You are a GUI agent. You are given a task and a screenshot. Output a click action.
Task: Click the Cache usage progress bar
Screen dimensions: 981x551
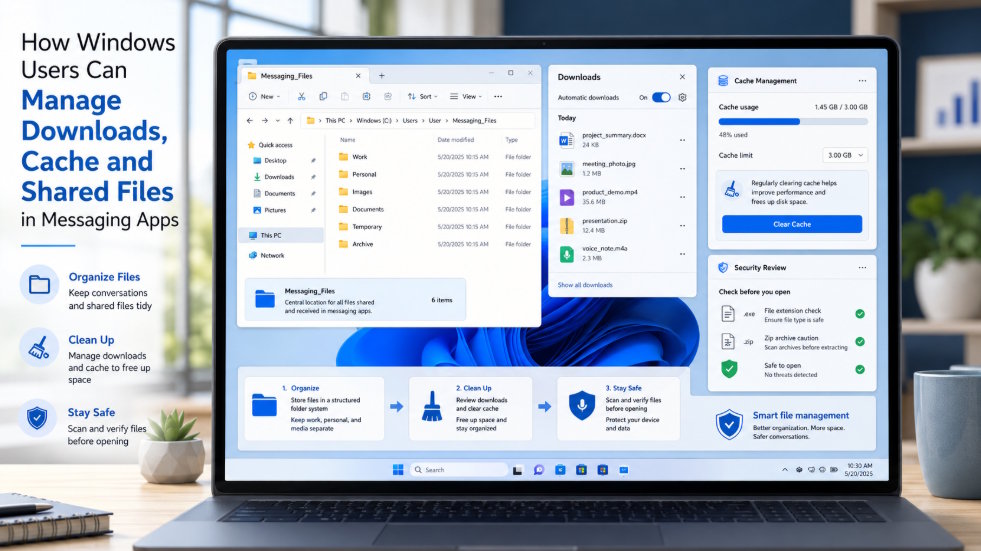click(793, 122)
